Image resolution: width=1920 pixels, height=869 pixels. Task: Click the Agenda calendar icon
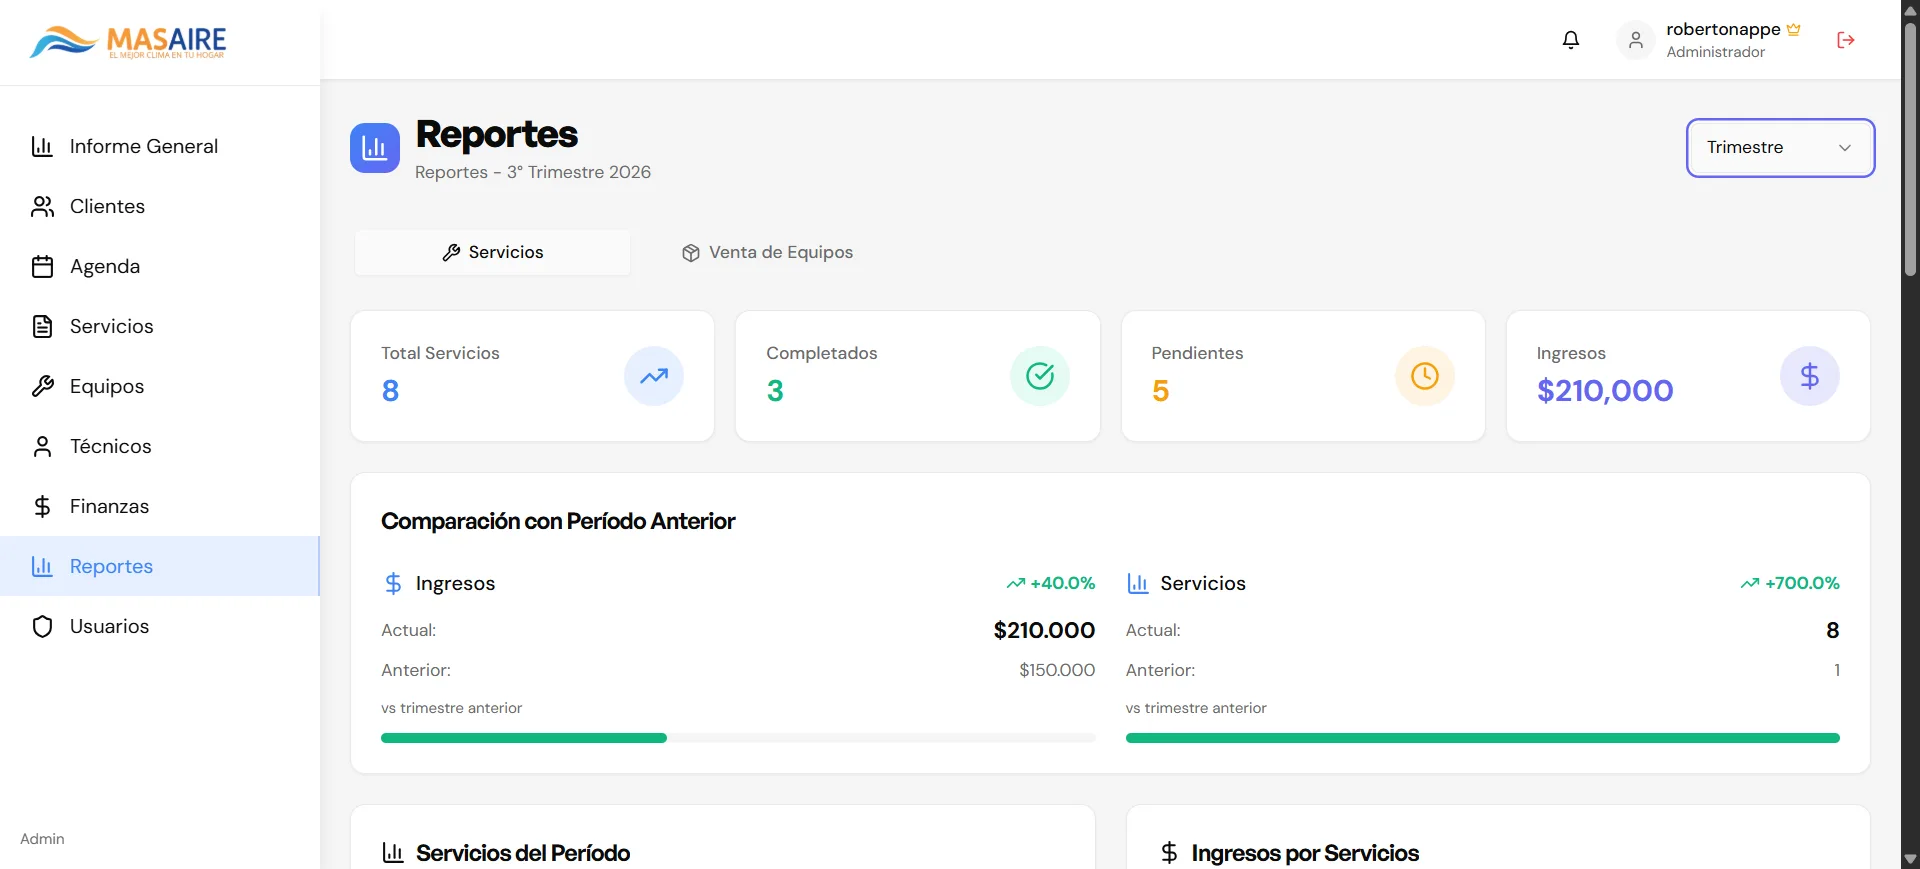(x=42, y=267)
